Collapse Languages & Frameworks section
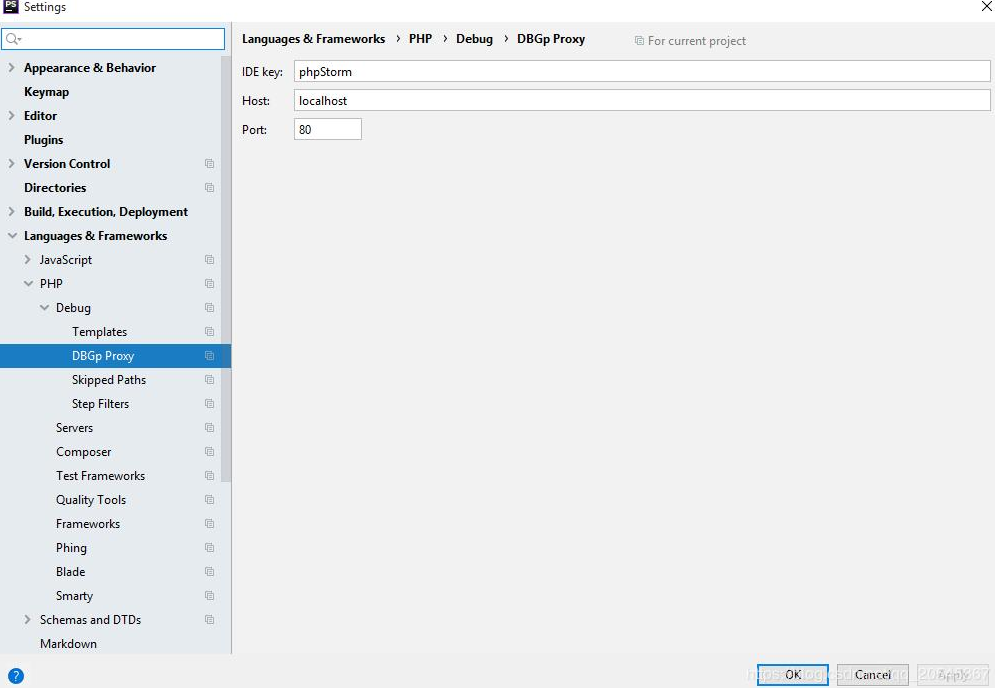The height and width of the screenshot is (688, 995). point(12,235)
